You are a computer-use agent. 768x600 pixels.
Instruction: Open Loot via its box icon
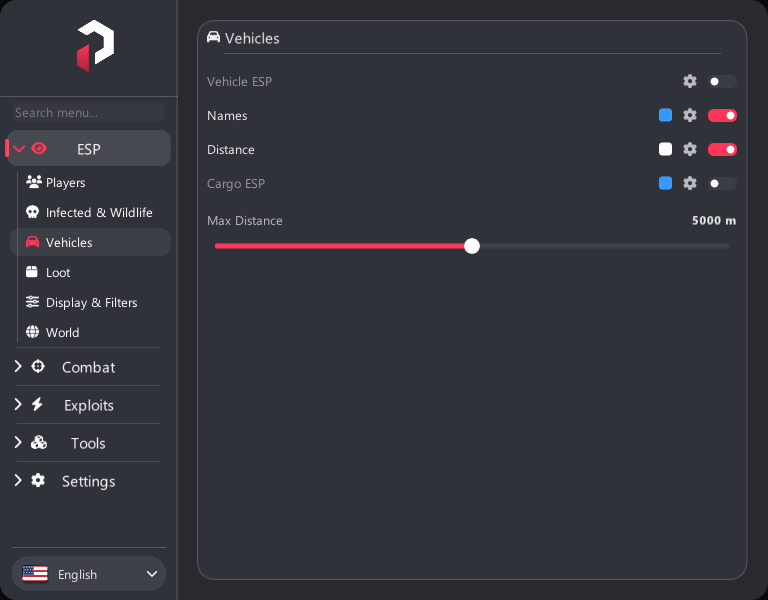click(x=32, y=272)
